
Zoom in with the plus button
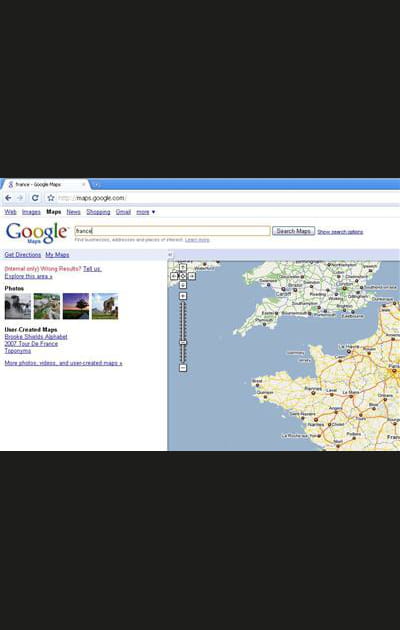[x=183, y=296]
